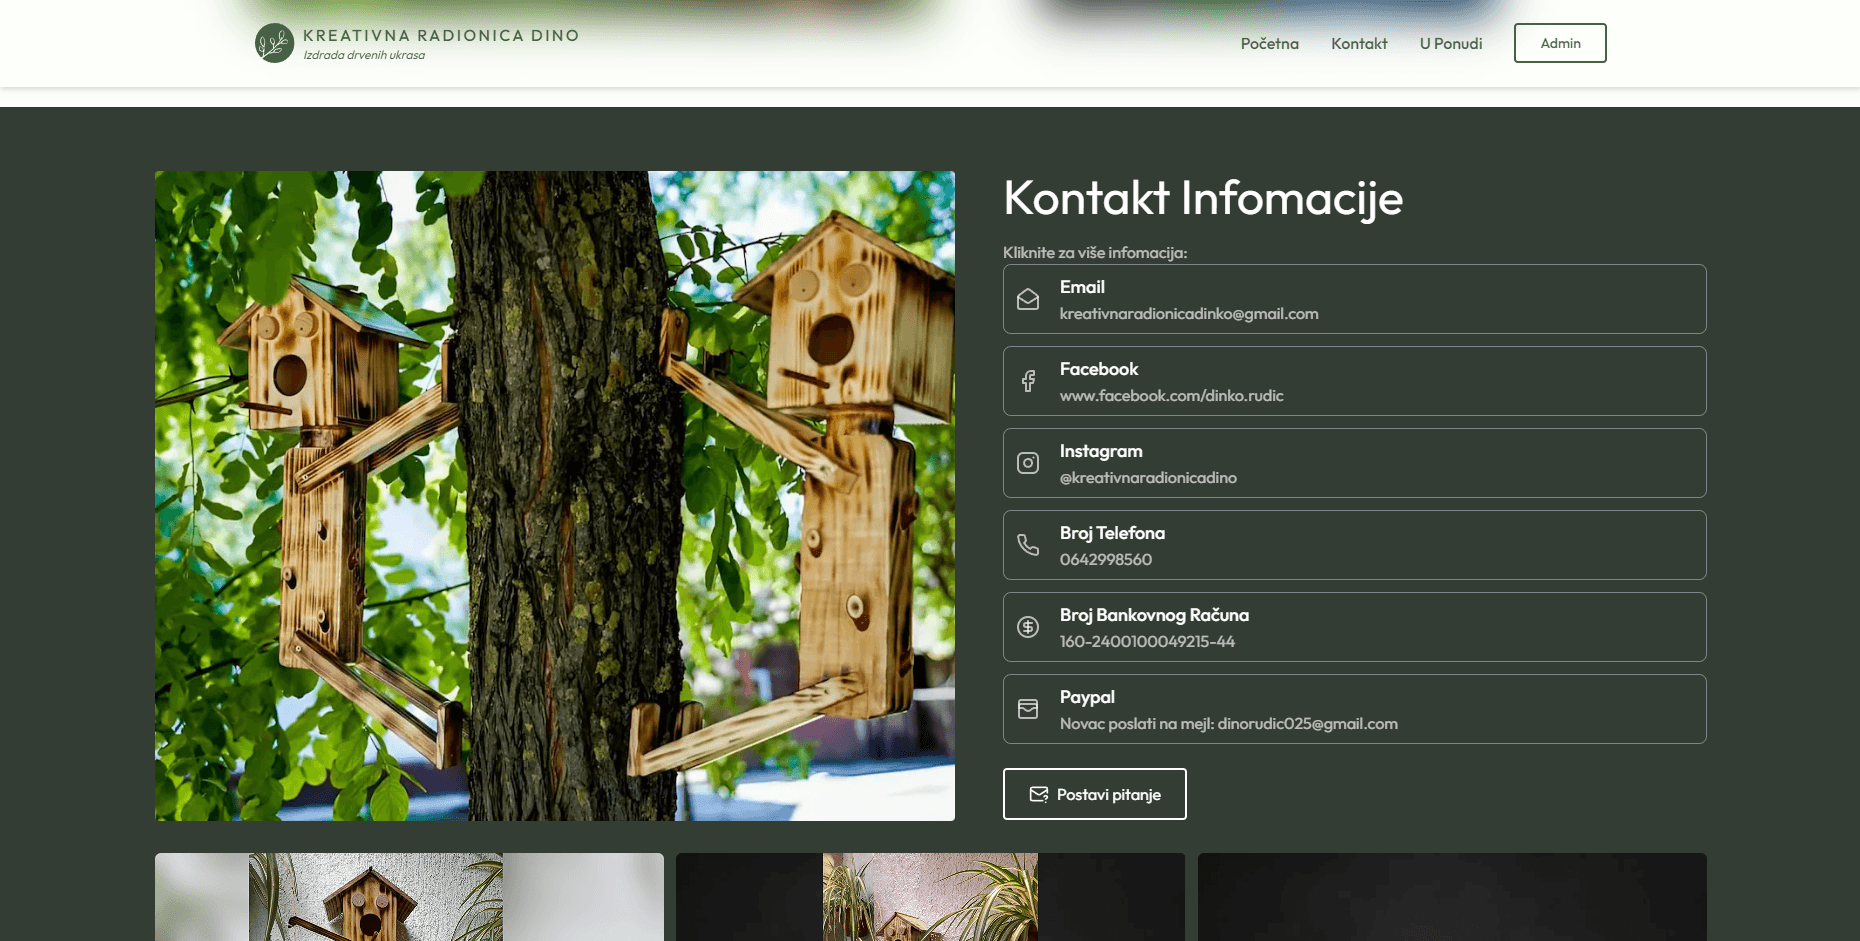
Task: Click the email address kreativnaradionicadinko@gmail.com
Action: (x=1189, y=314)
